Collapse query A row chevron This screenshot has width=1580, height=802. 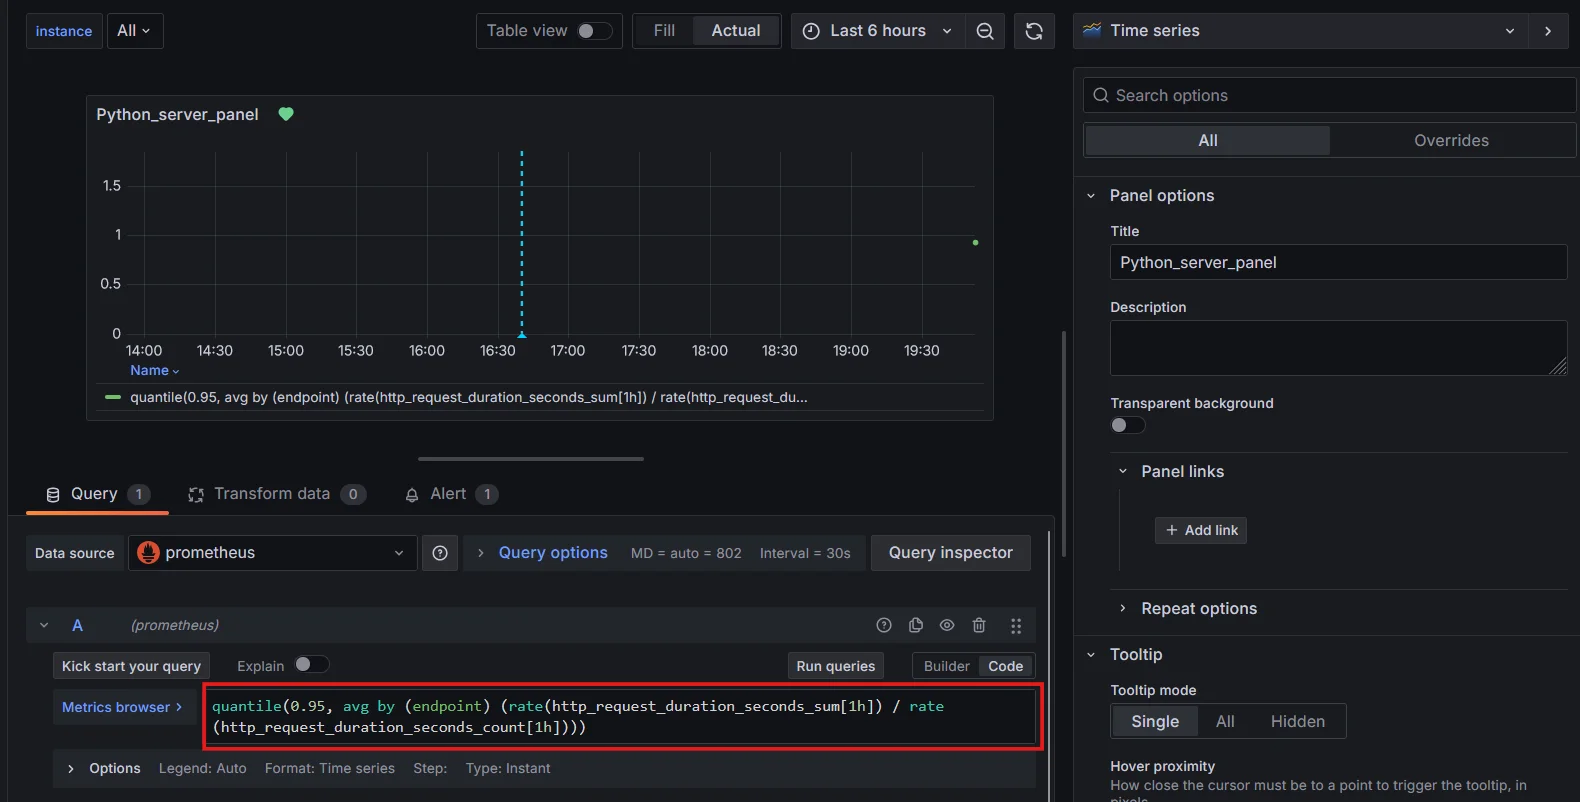pyautogui.click(x=44, y=625)
